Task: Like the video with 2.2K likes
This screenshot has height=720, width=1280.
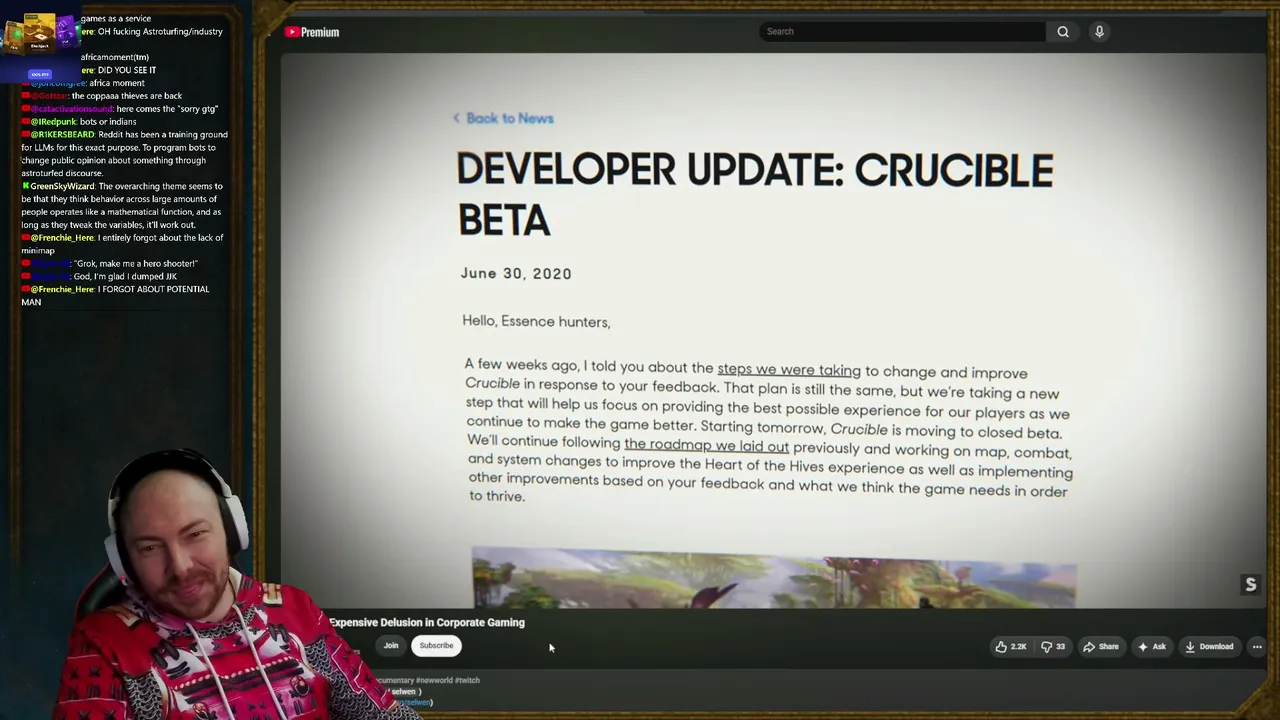Action: [x=1010, y=647]
